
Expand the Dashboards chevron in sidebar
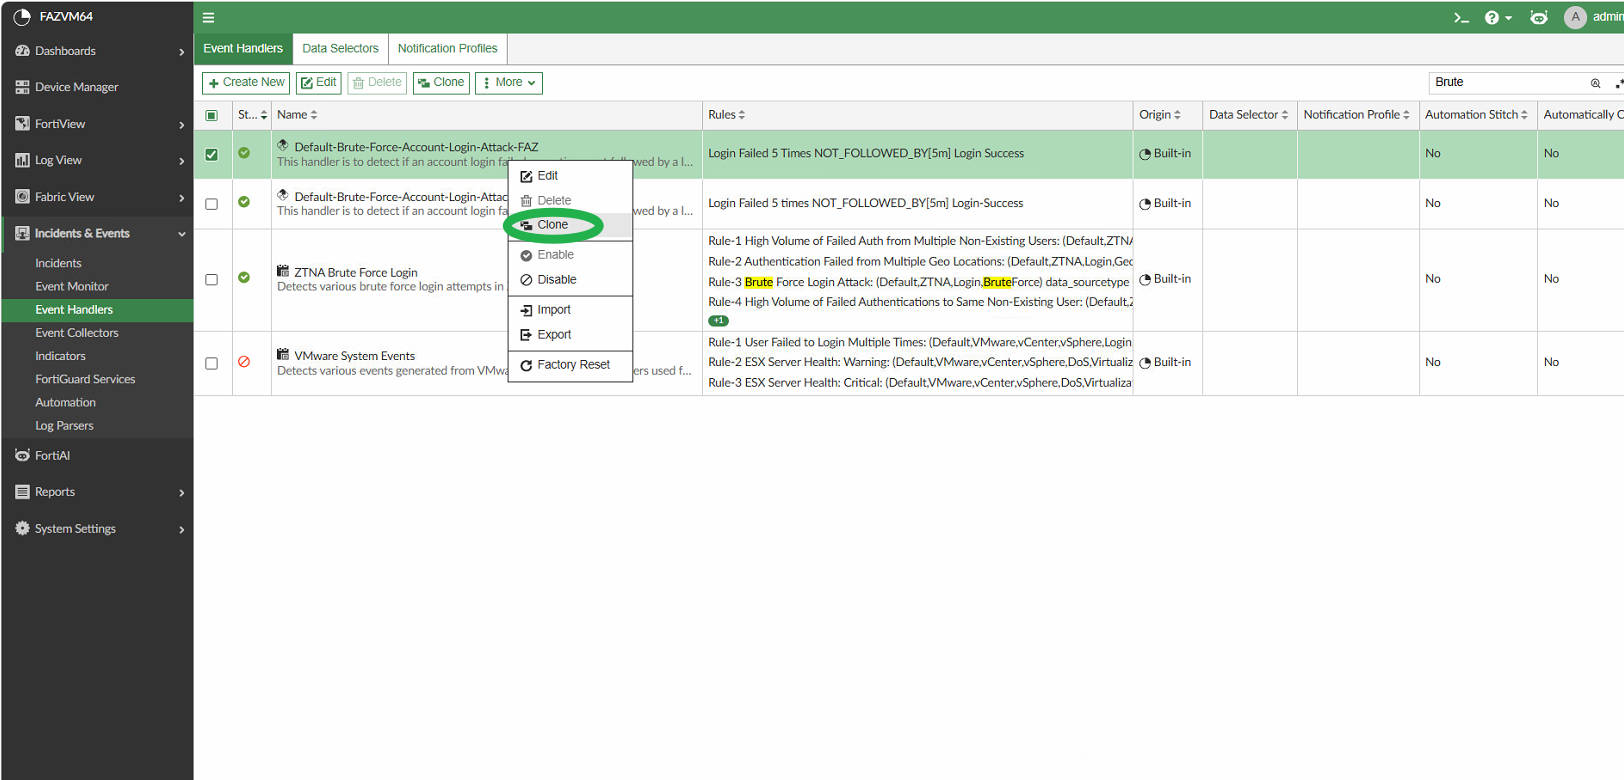pos(181,52)
